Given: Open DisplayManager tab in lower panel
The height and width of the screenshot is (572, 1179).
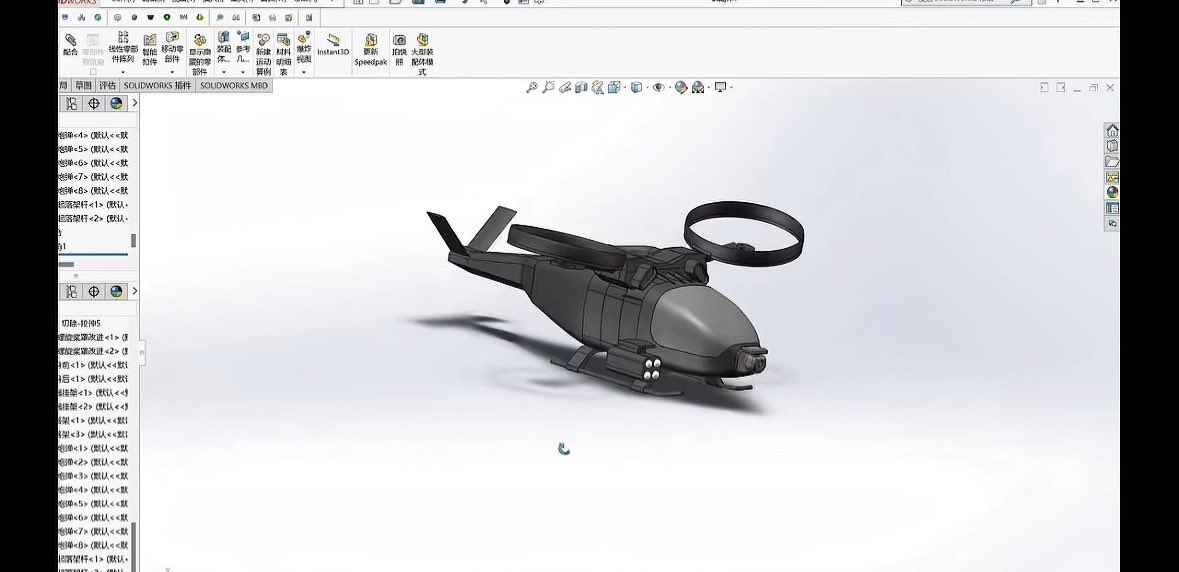Looking at the screenshot, I should click(116, 292).
